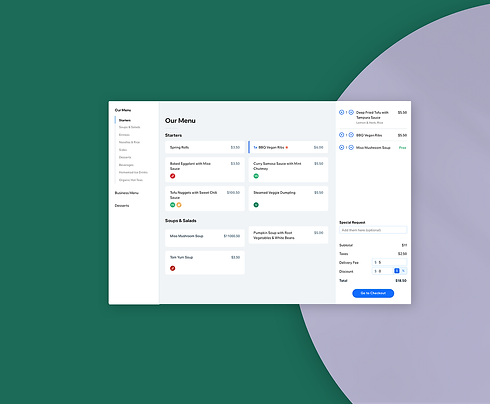Select BBQ Vegan Ribs menu card
This screenshot has width=490, height=404.
click(288, 147)
